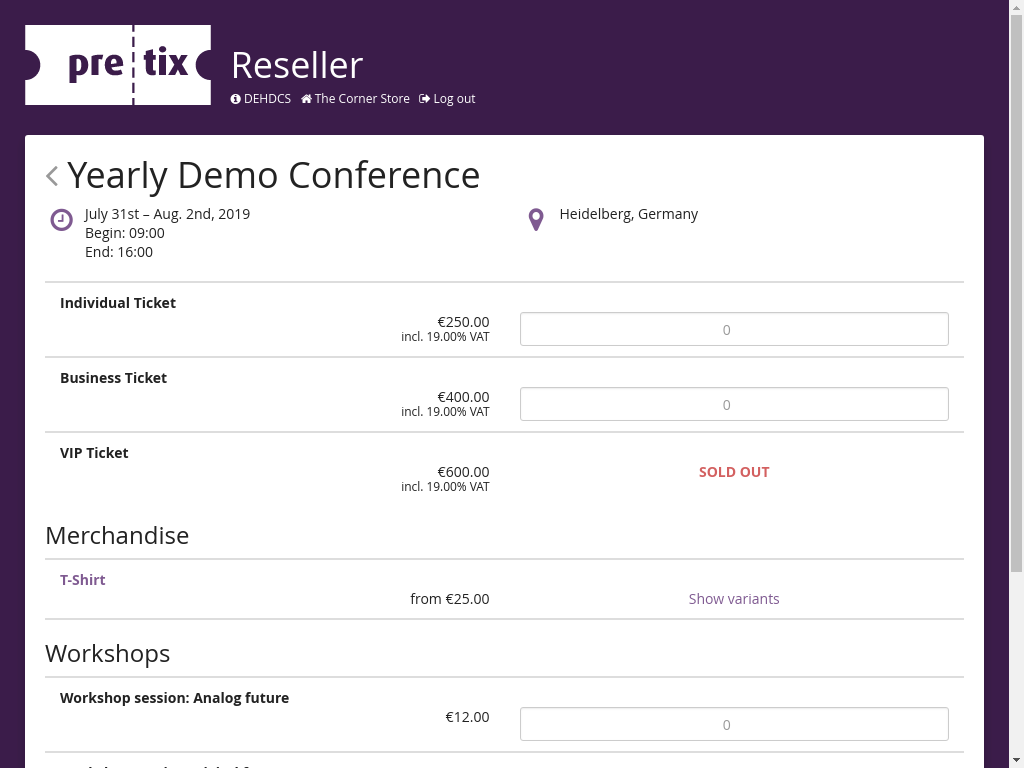Click the location pin icon
This screenshot has width=1024, height=768.
pos(536,219)
